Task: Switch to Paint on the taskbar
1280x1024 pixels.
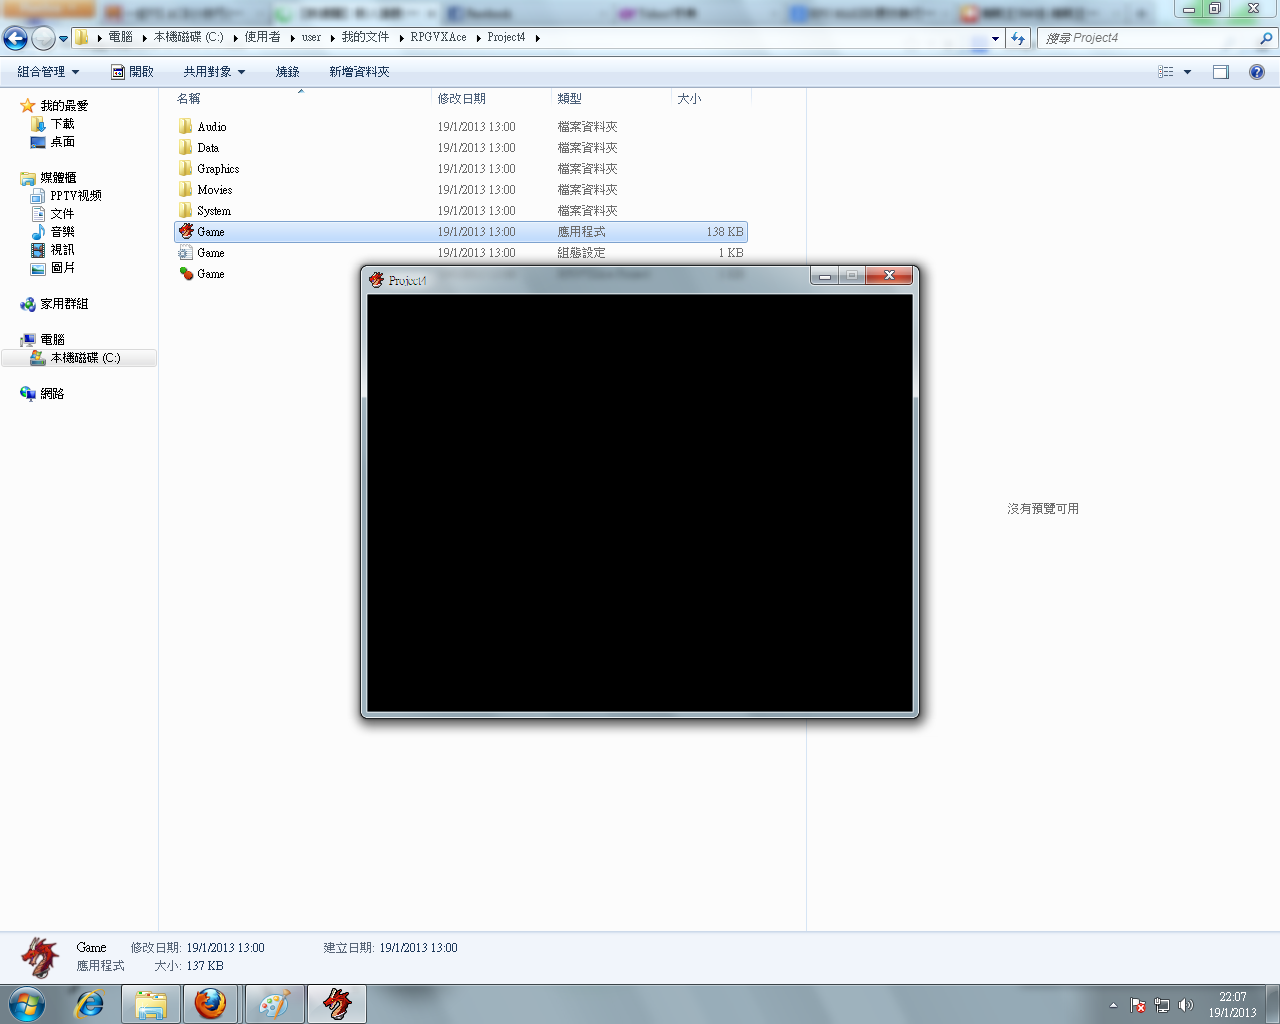Action: (x=274, y=1004)
